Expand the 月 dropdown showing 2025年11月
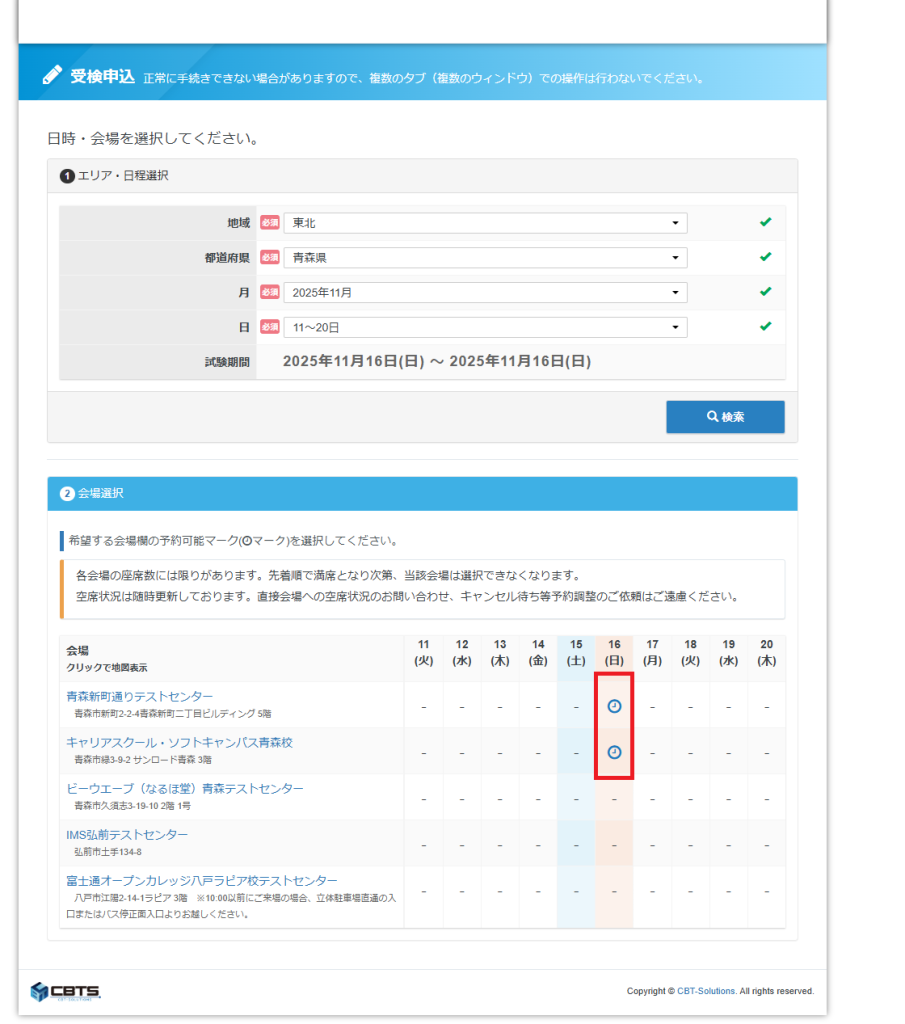 485,293
